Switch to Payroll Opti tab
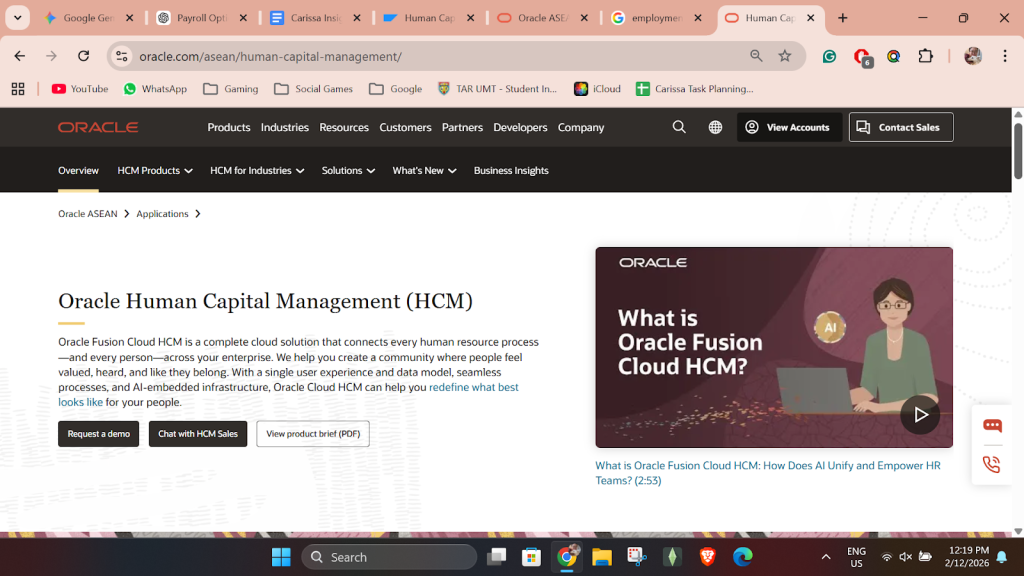This screenshot has height=576, width=1024. [x=201, y=18]
